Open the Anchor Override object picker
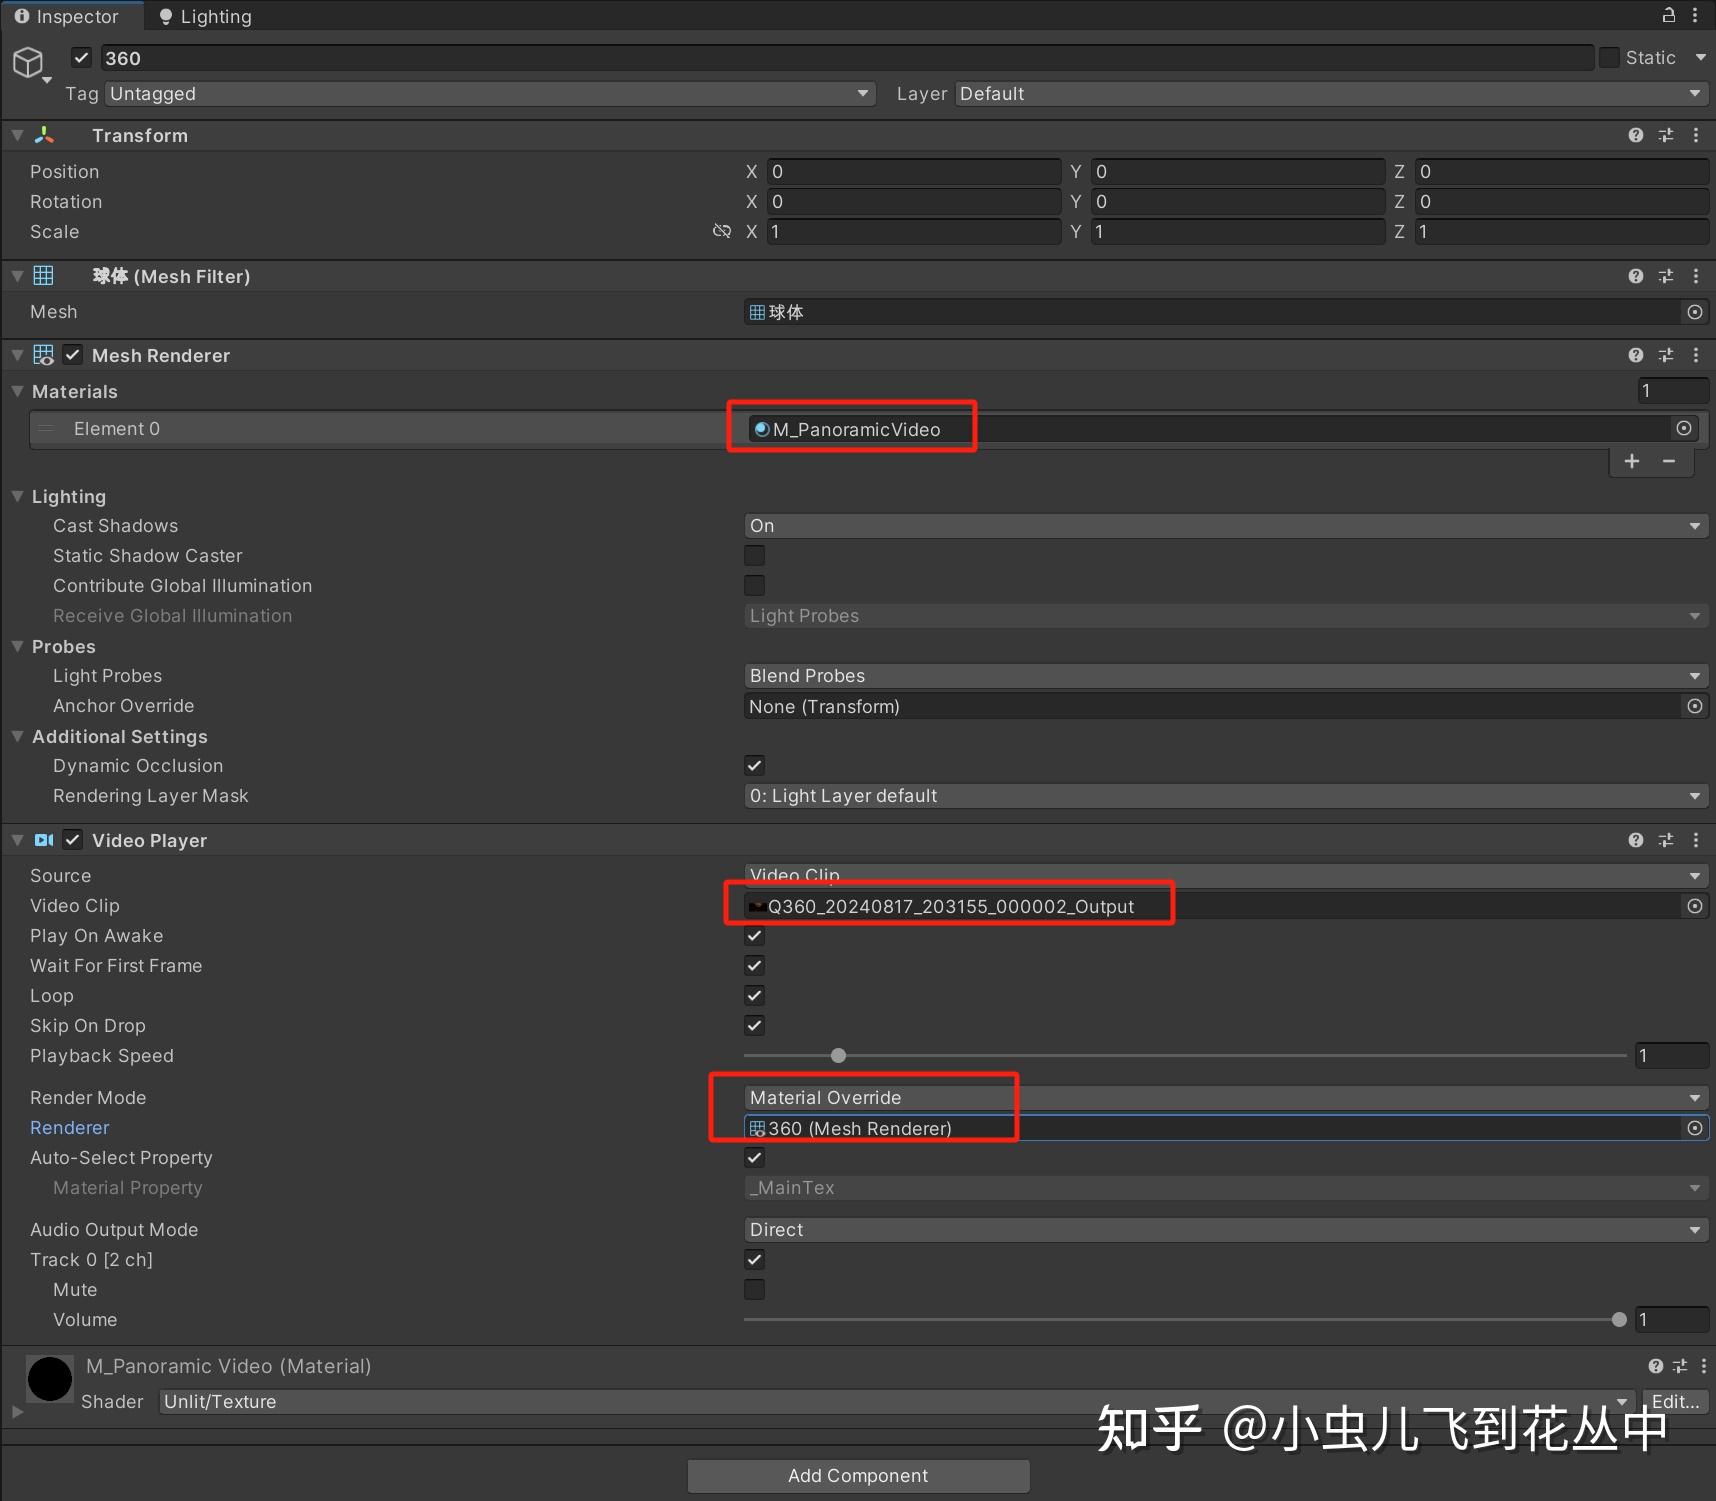1716x1501 pixels. 1695,706
